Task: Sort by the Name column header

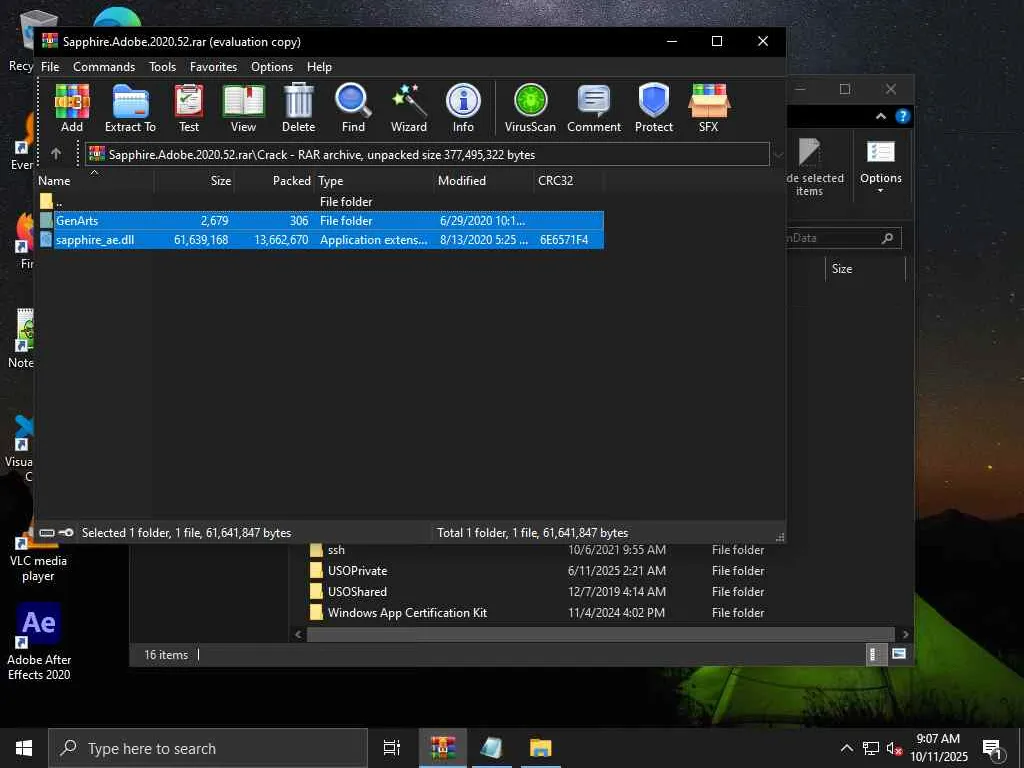Action: coord(94,181)
